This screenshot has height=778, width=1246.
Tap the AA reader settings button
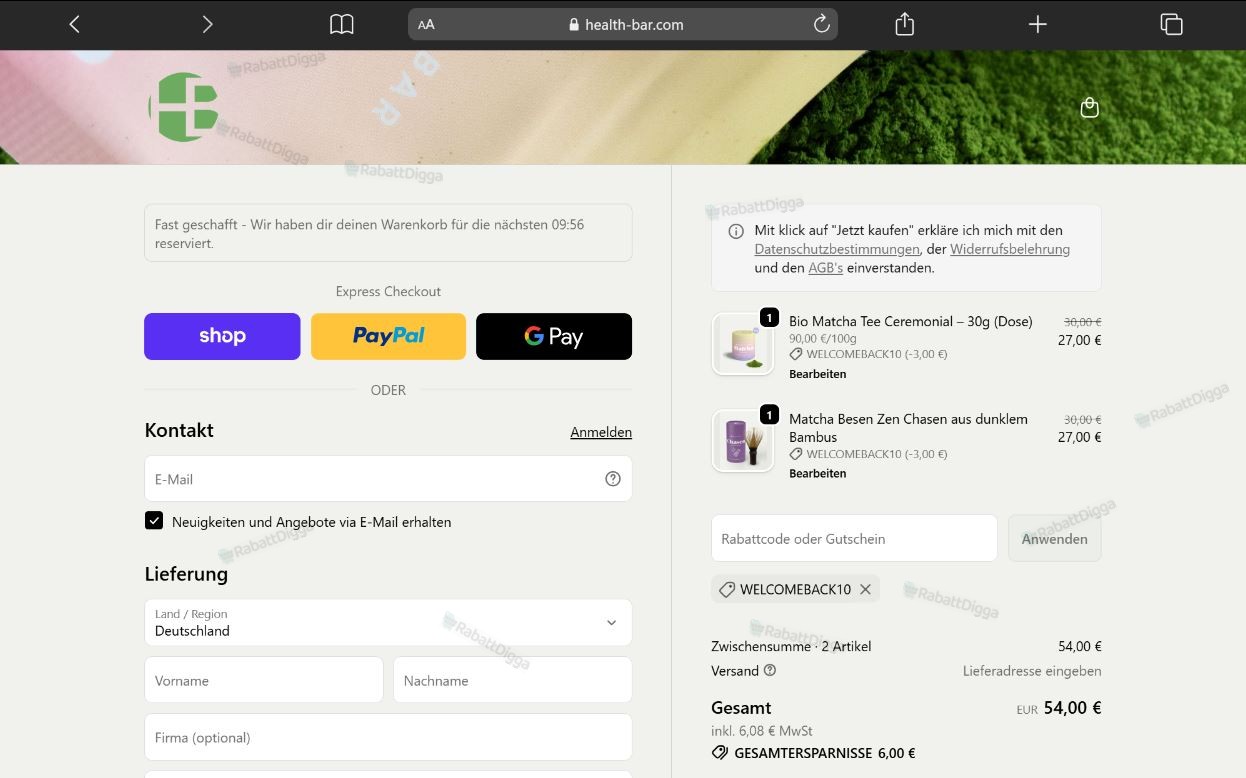click(x=426, y=25)
